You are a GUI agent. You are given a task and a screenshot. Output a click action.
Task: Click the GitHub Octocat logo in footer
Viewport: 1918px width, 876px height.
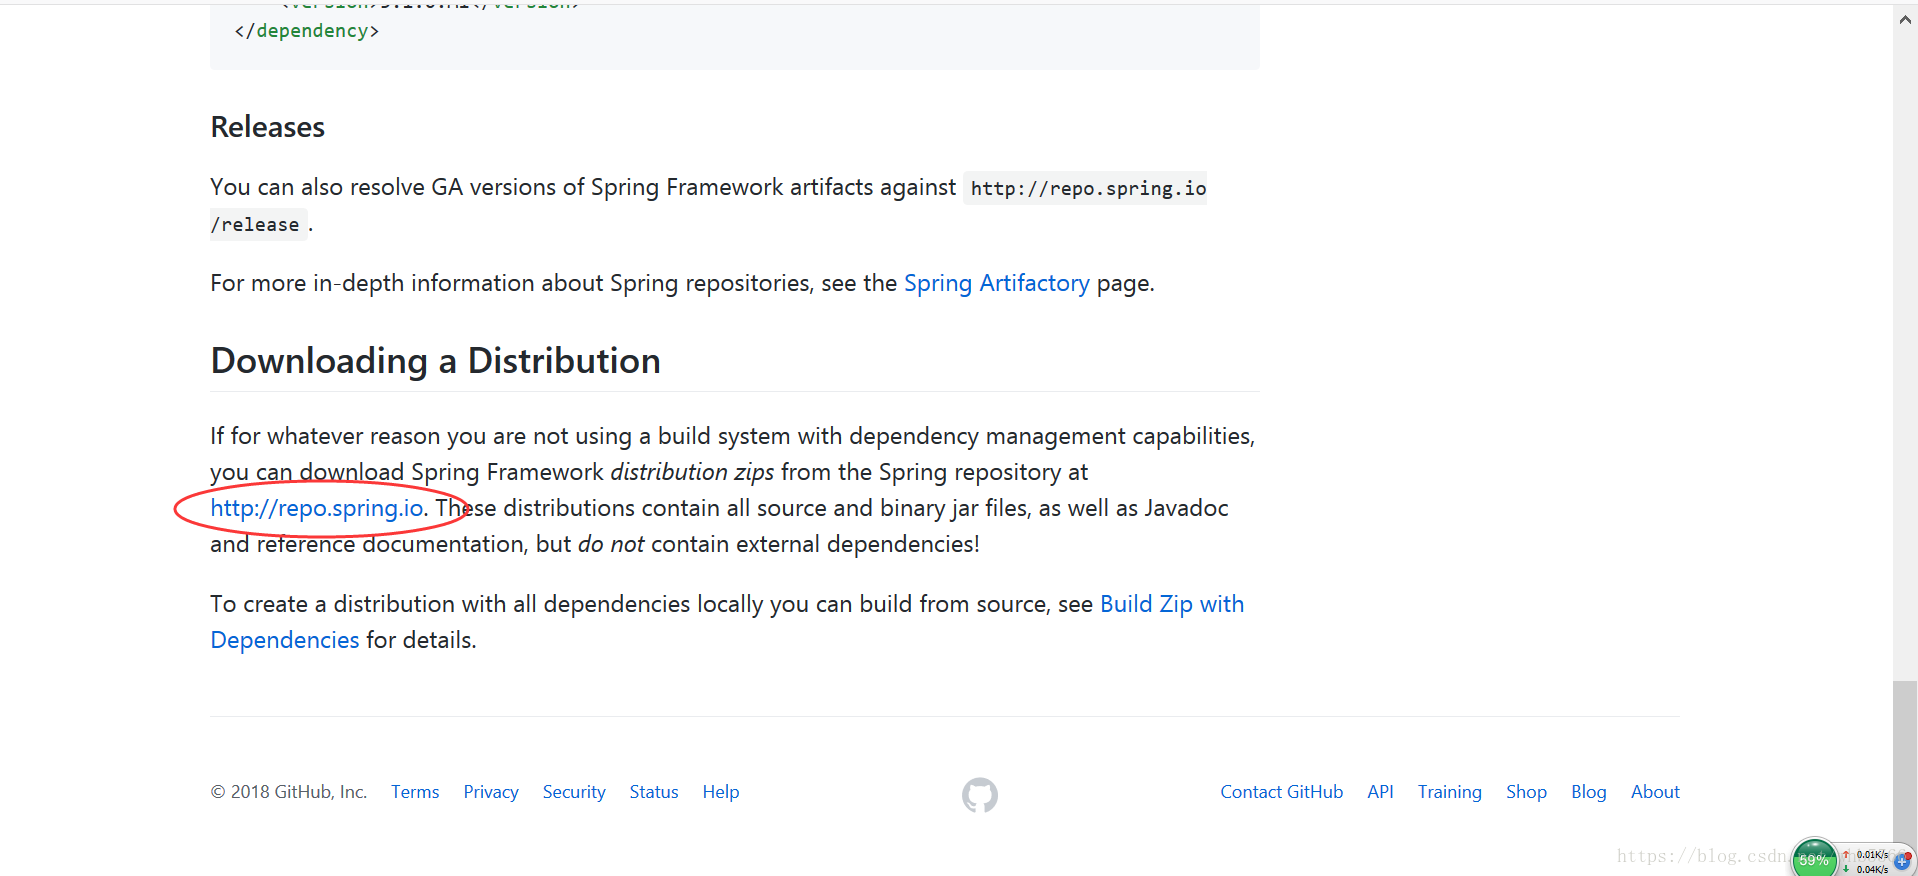tap(979, 795)
